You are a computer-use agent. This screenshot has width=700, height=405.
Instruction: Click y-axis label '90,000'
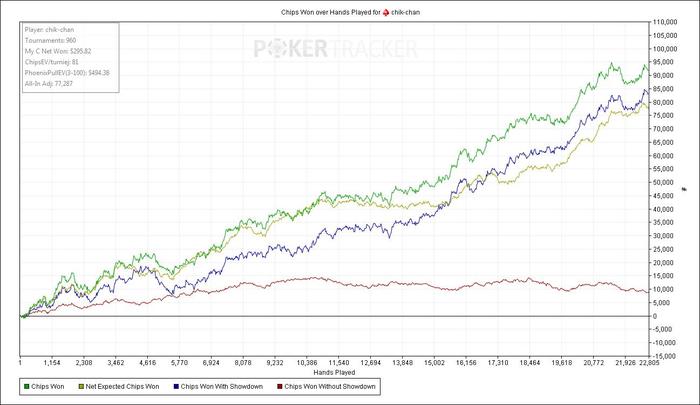664,75
